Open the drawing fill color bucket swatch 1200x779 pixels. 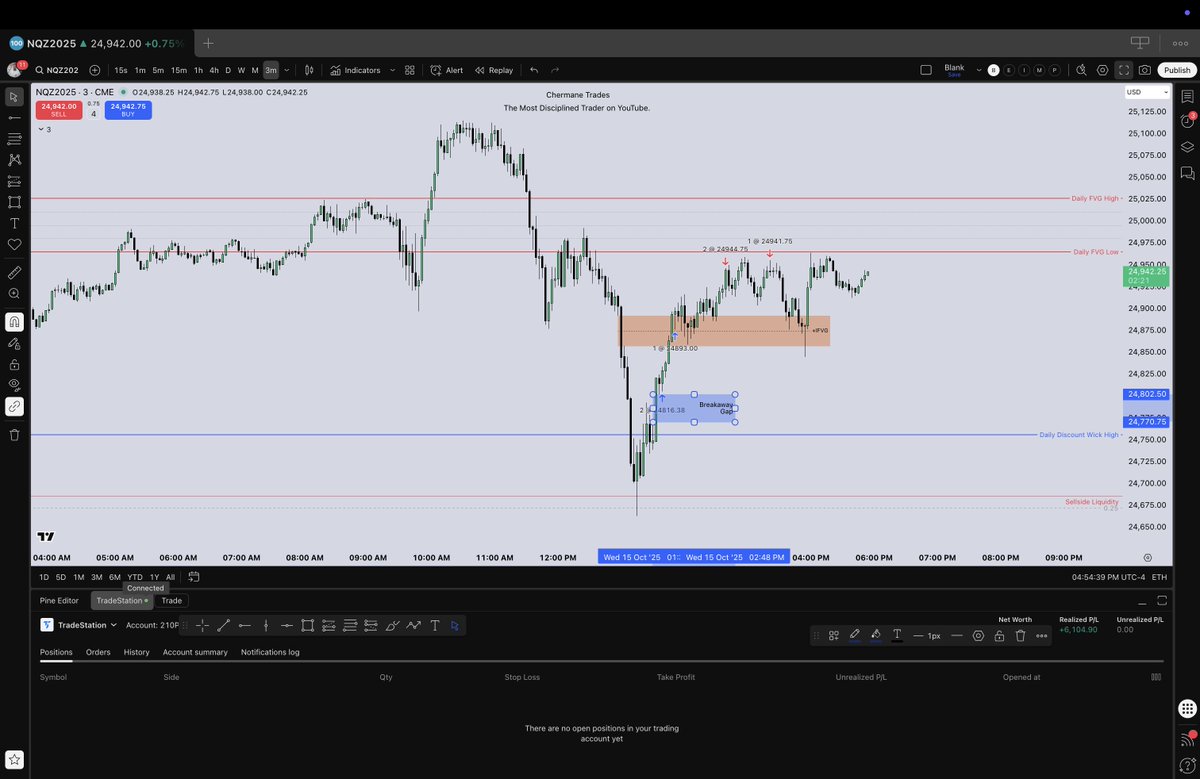pos(875,635)
